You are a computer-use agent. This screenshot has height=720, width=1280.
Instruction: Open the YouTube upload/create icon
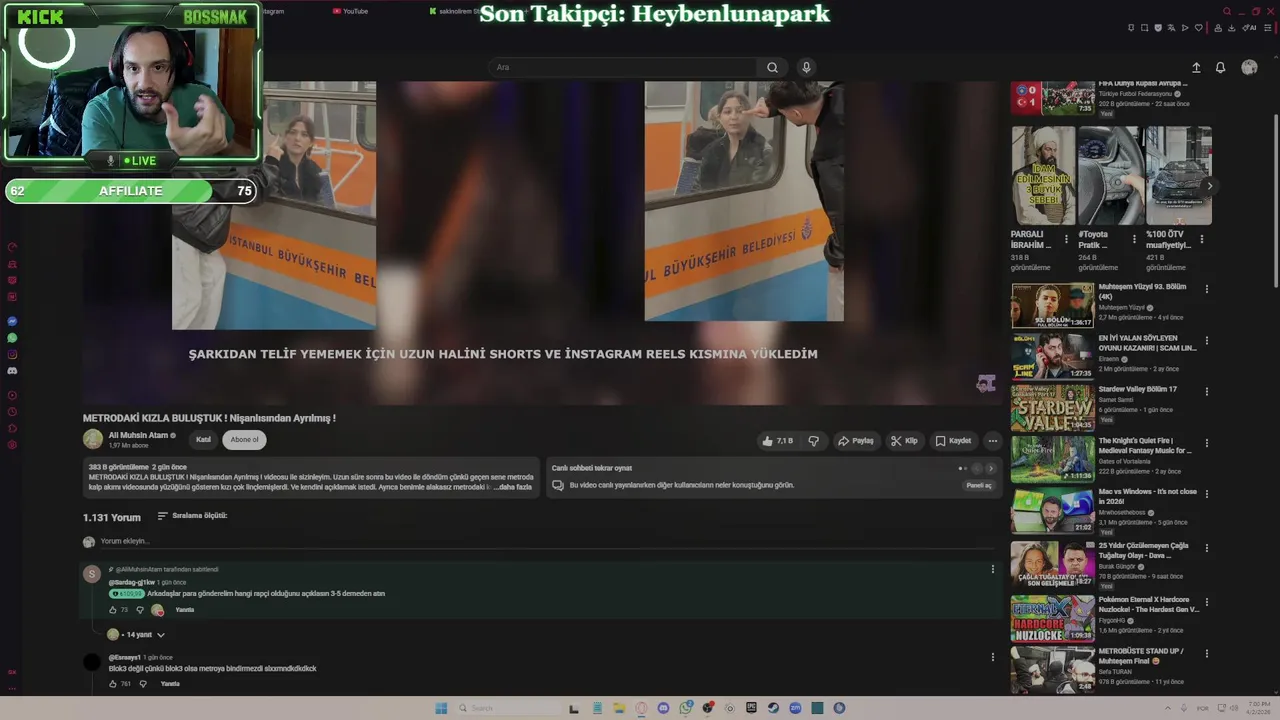[1196, 67]
